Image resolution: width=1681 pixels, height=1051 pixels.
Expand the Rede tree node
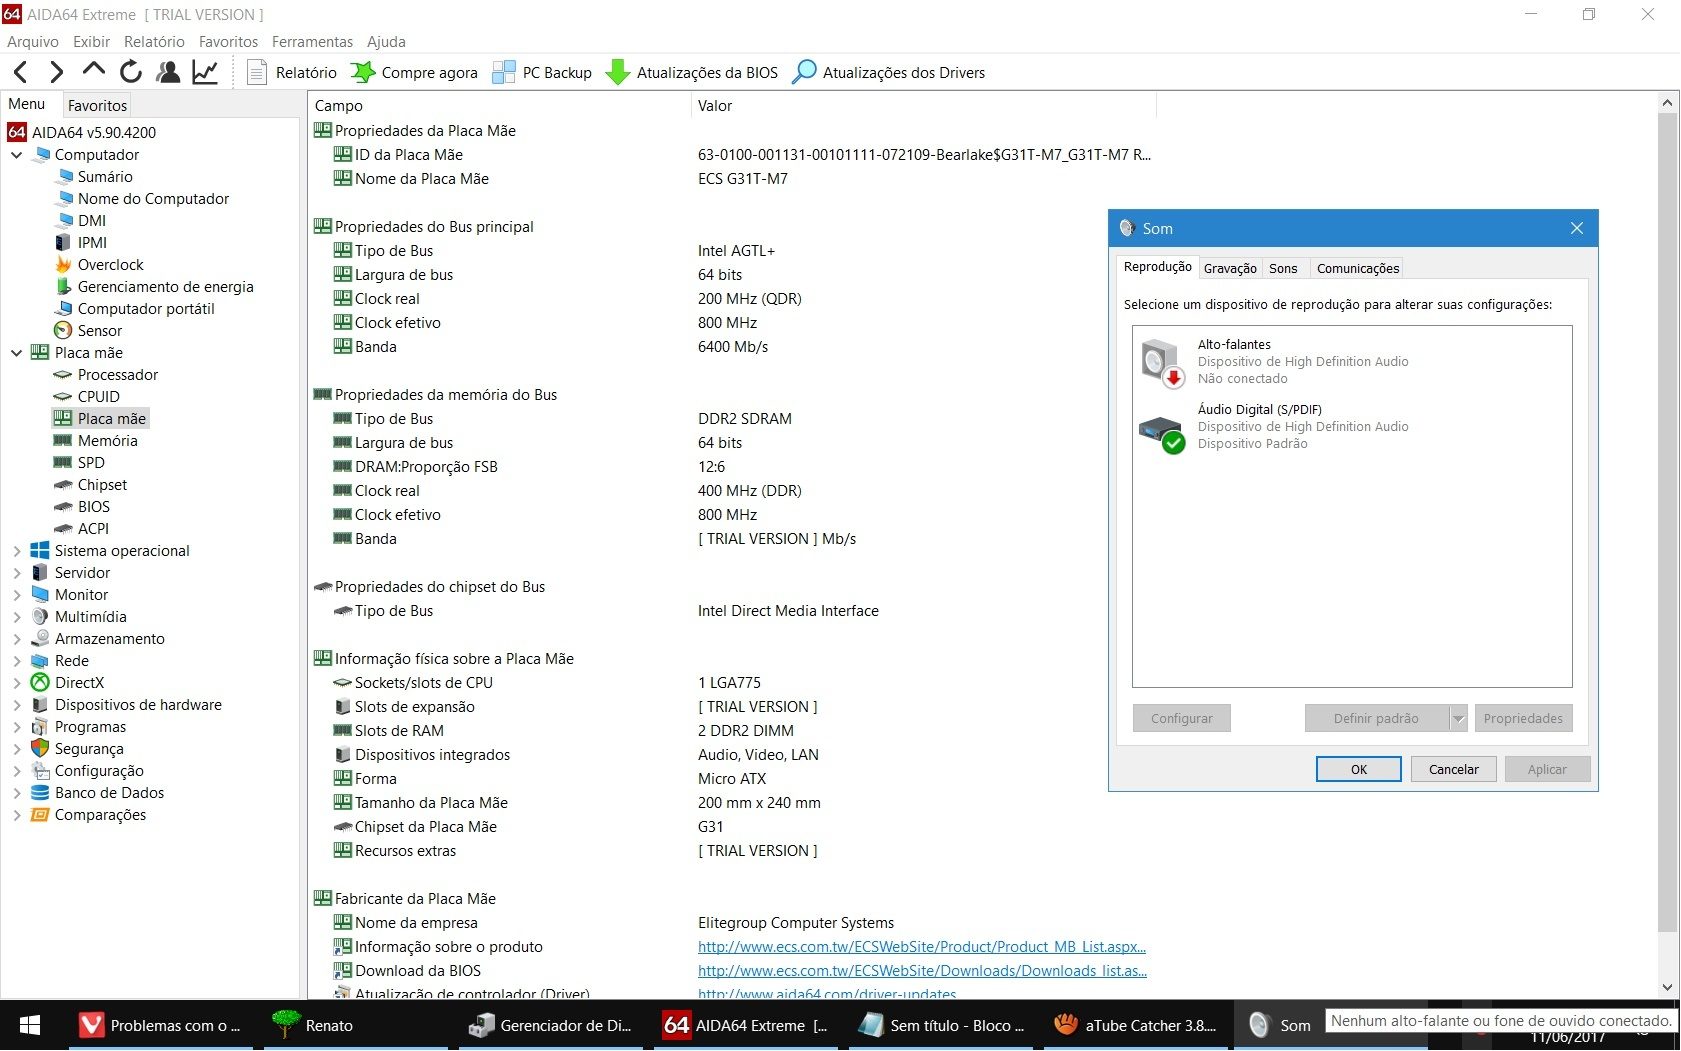pyautogui.click(x=16, y=661)
